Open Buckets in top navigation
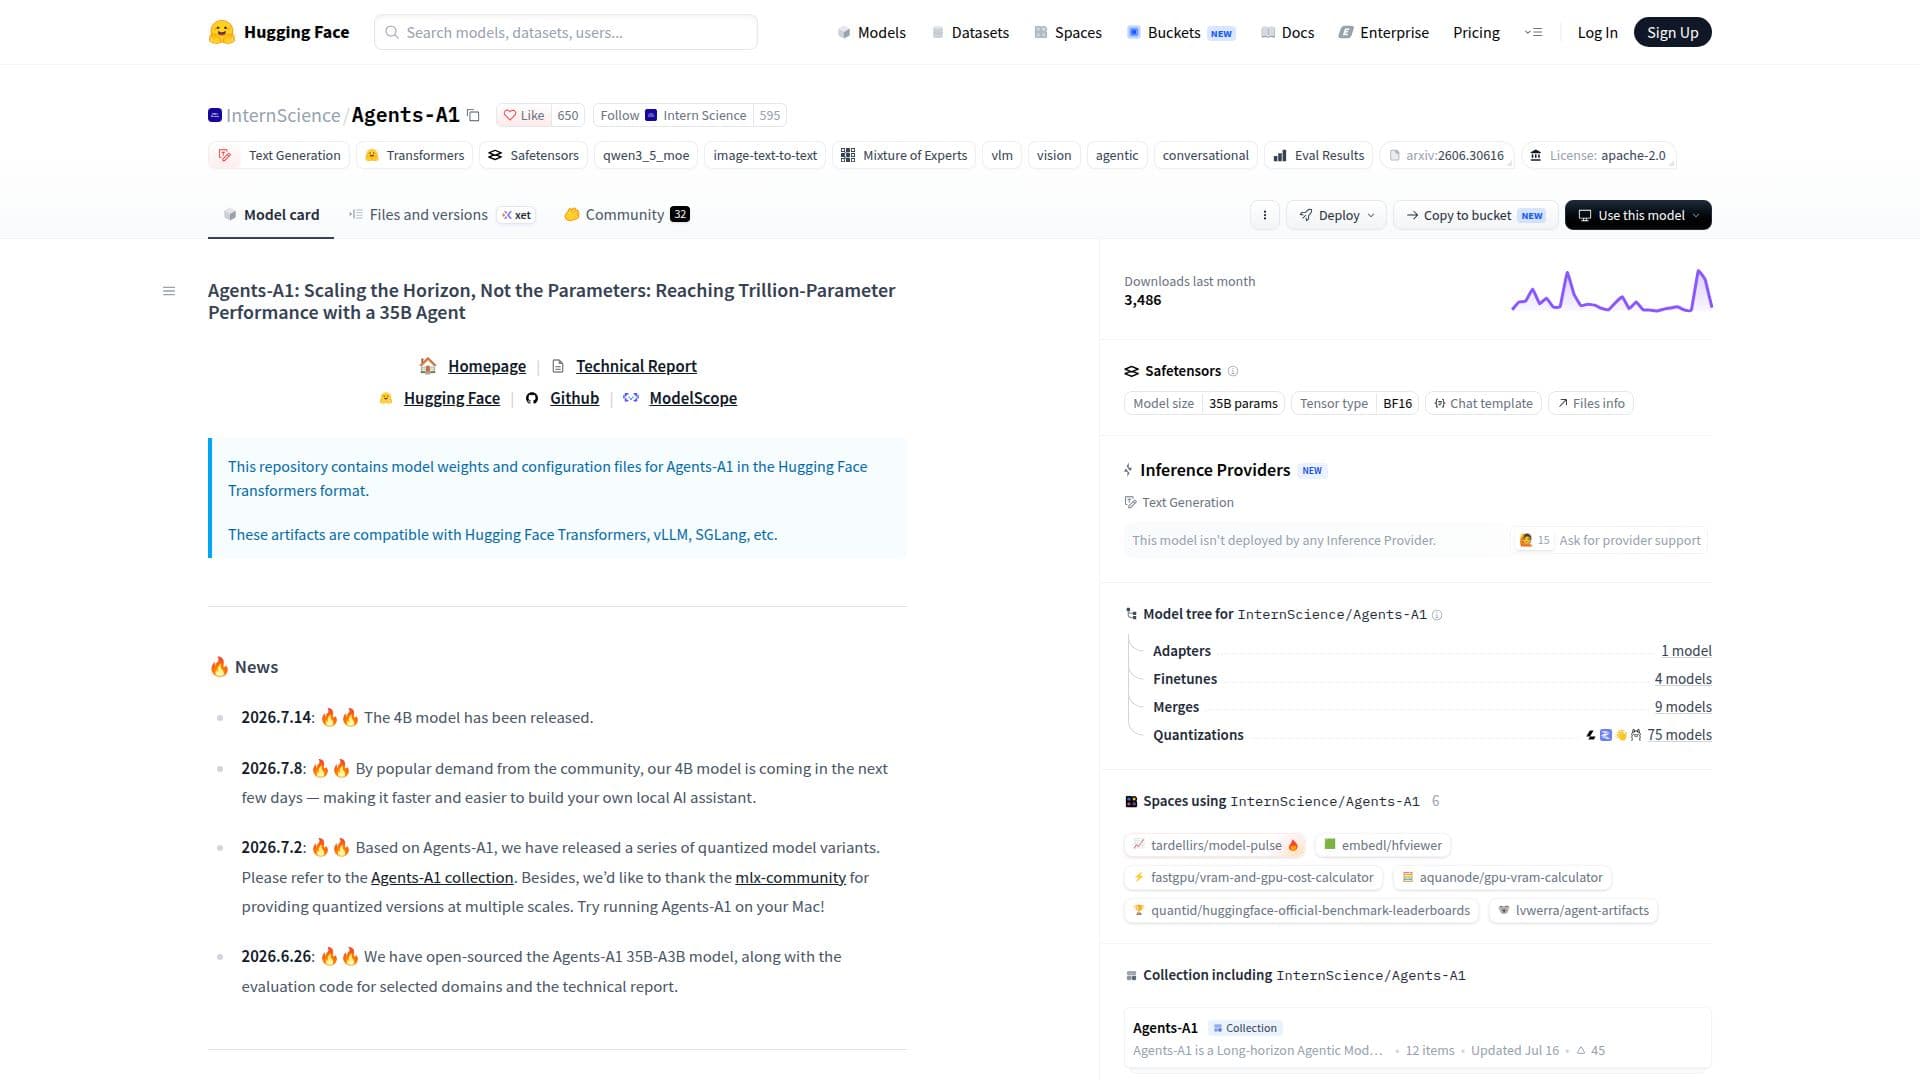 coord(1181,32)
